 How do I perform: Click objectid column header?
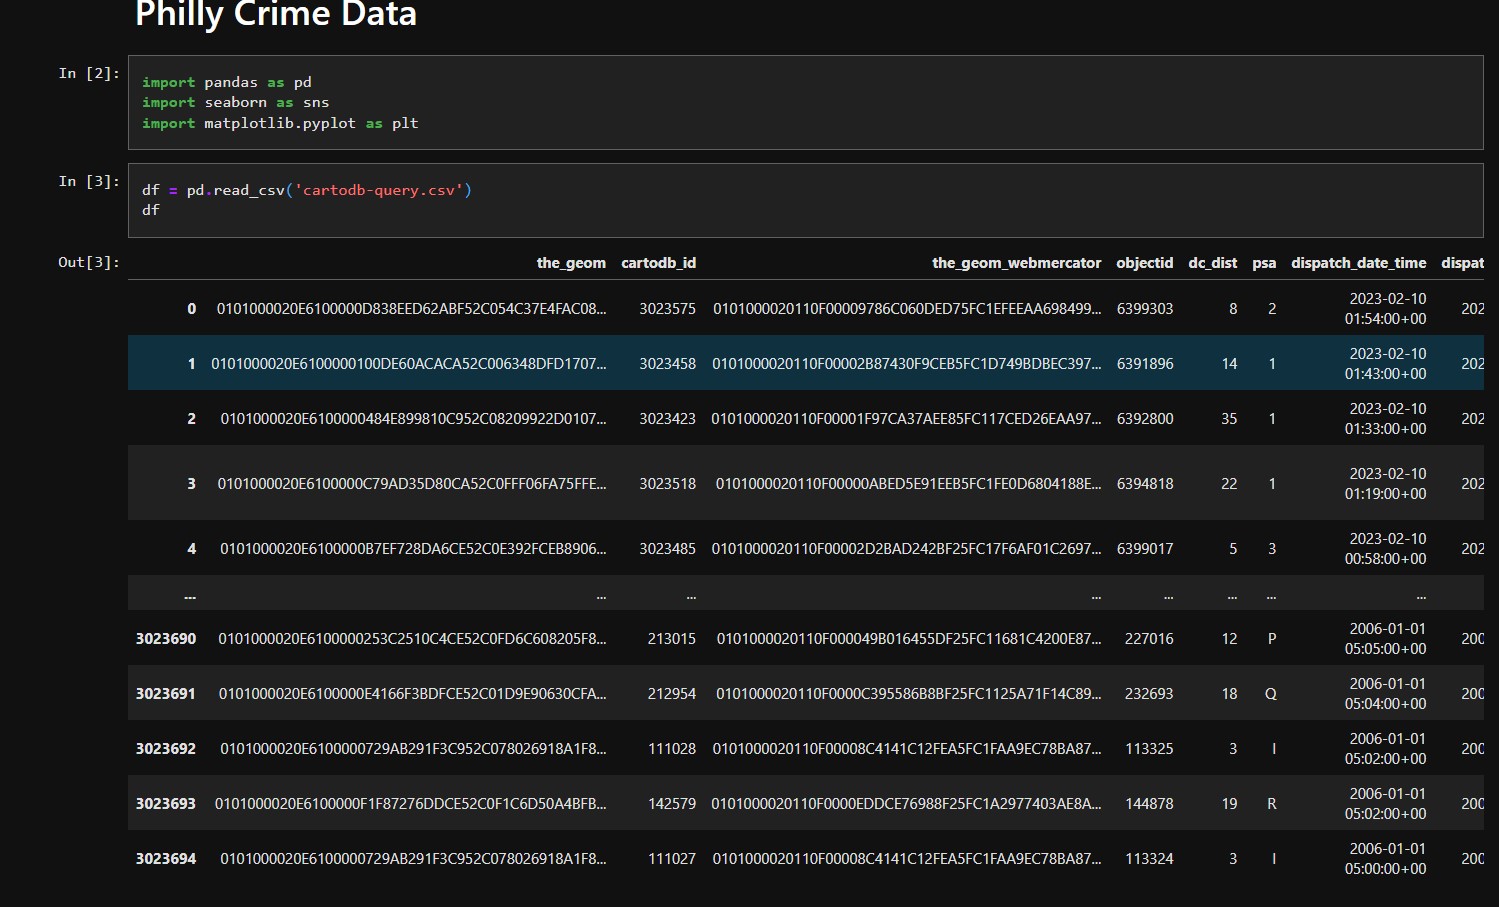point(1144,263)
